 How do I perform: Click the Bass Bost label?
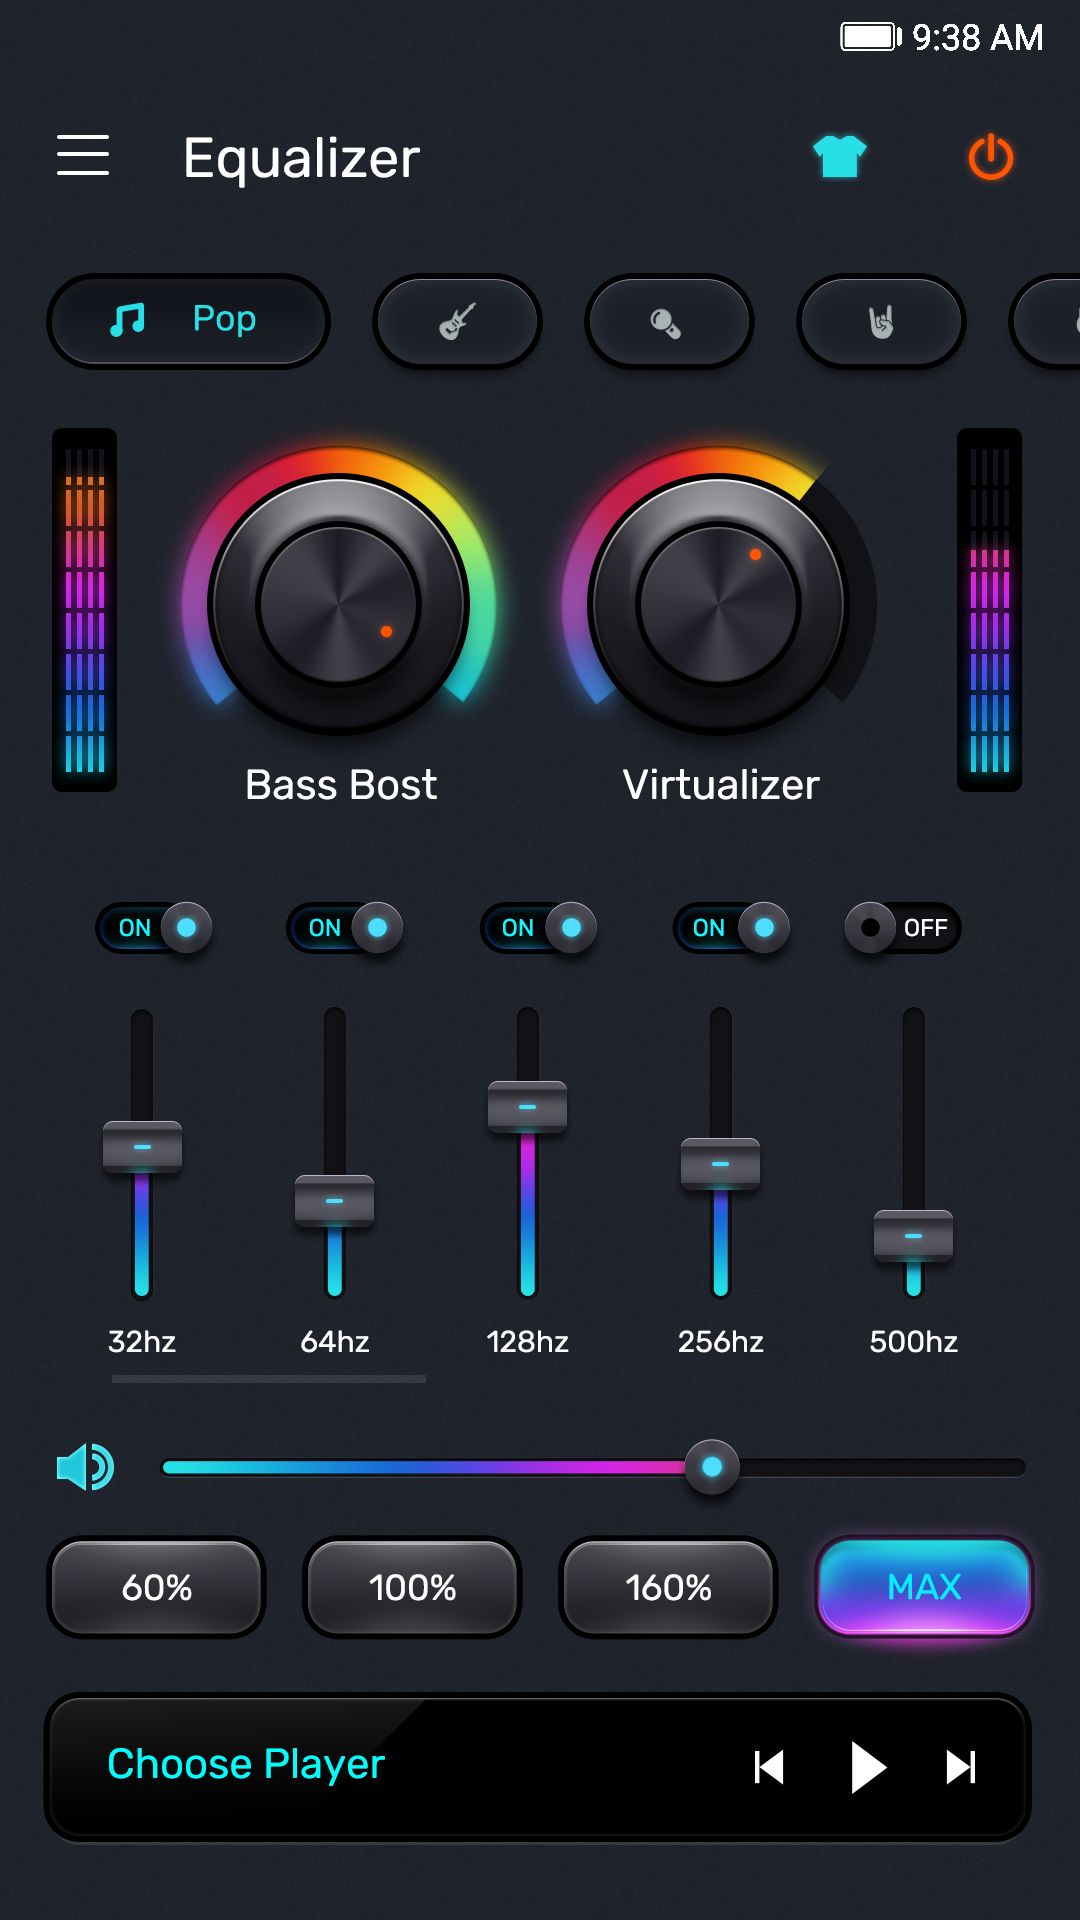click(341, 785)
